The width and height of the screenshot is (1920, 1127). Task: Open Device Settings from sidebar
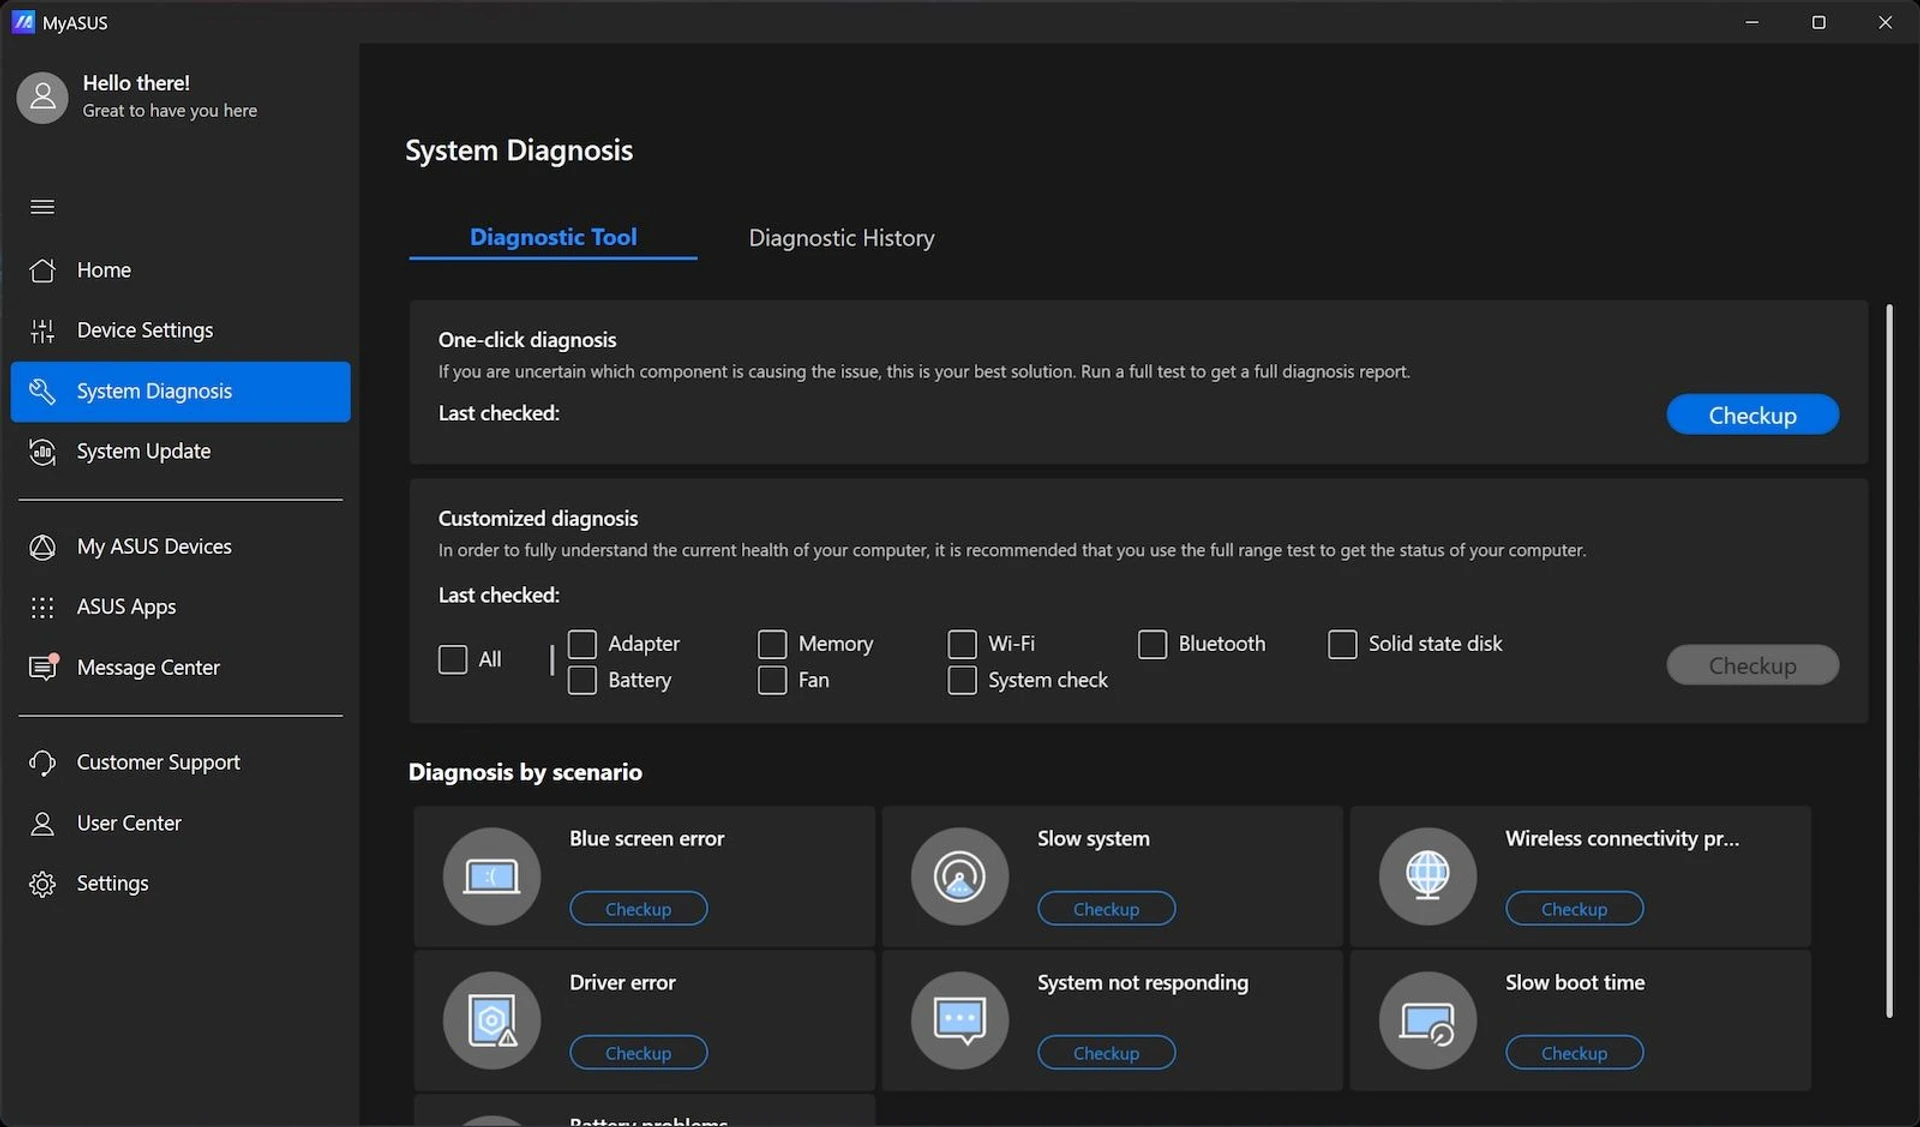180,330
